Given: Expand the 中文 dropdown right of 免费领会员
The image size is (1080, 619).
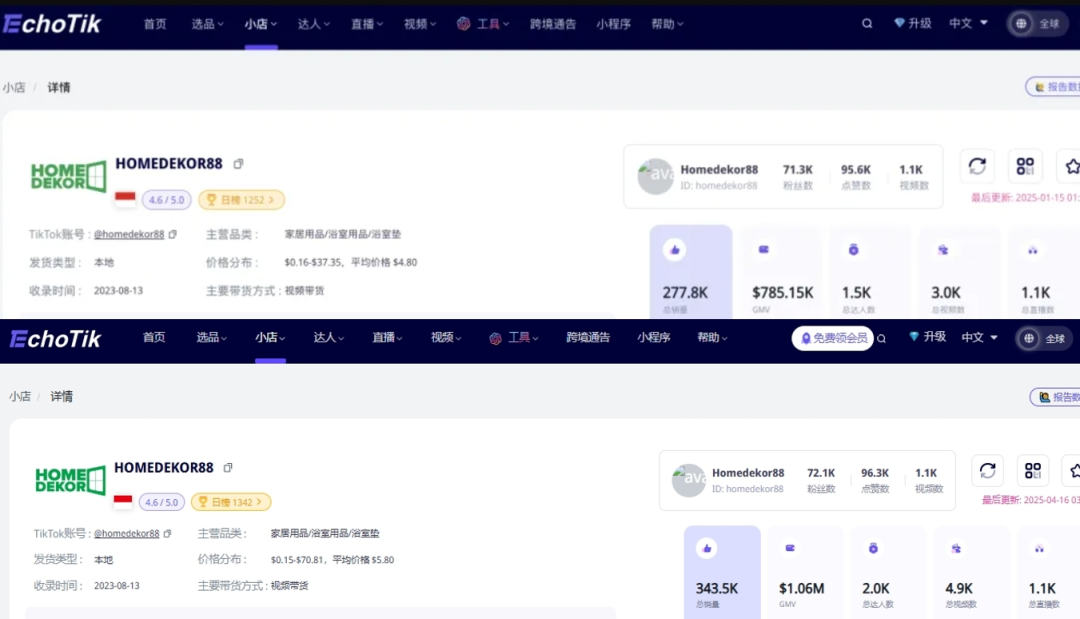Looking at the screenshot, I should 979,338.
